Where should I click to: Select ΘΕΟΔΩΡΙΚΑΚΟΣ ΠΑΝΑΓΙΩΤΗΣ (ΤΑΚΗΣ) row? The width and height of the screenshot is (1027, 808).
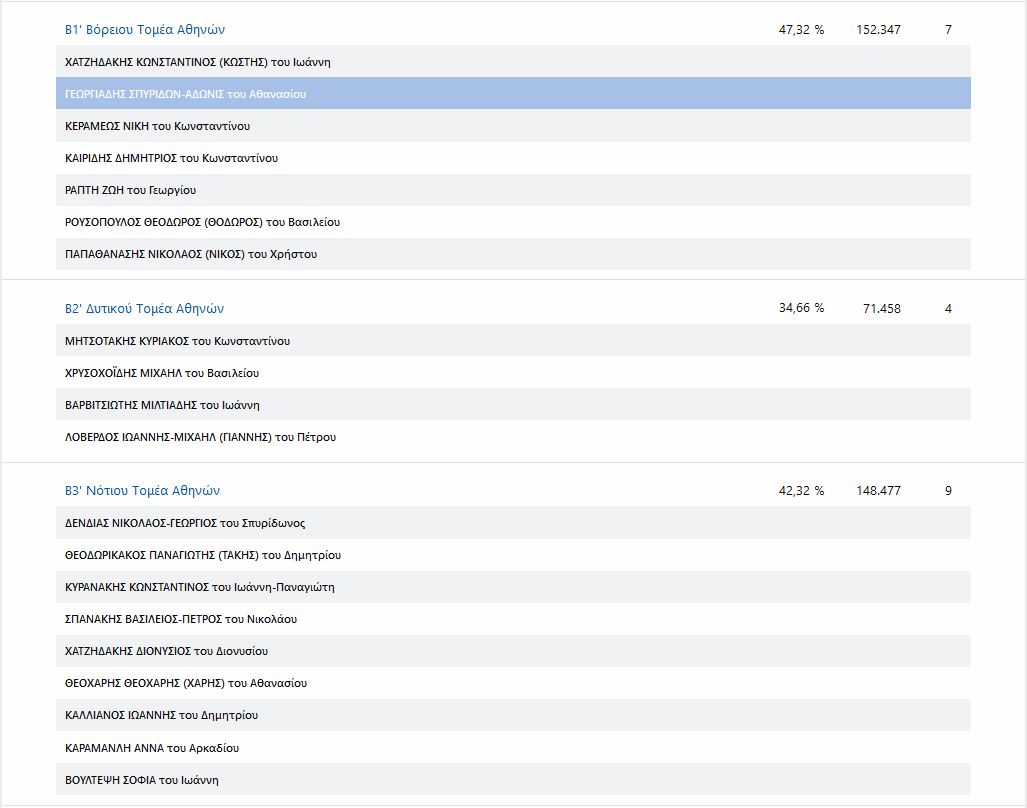(x=203, y=555)
